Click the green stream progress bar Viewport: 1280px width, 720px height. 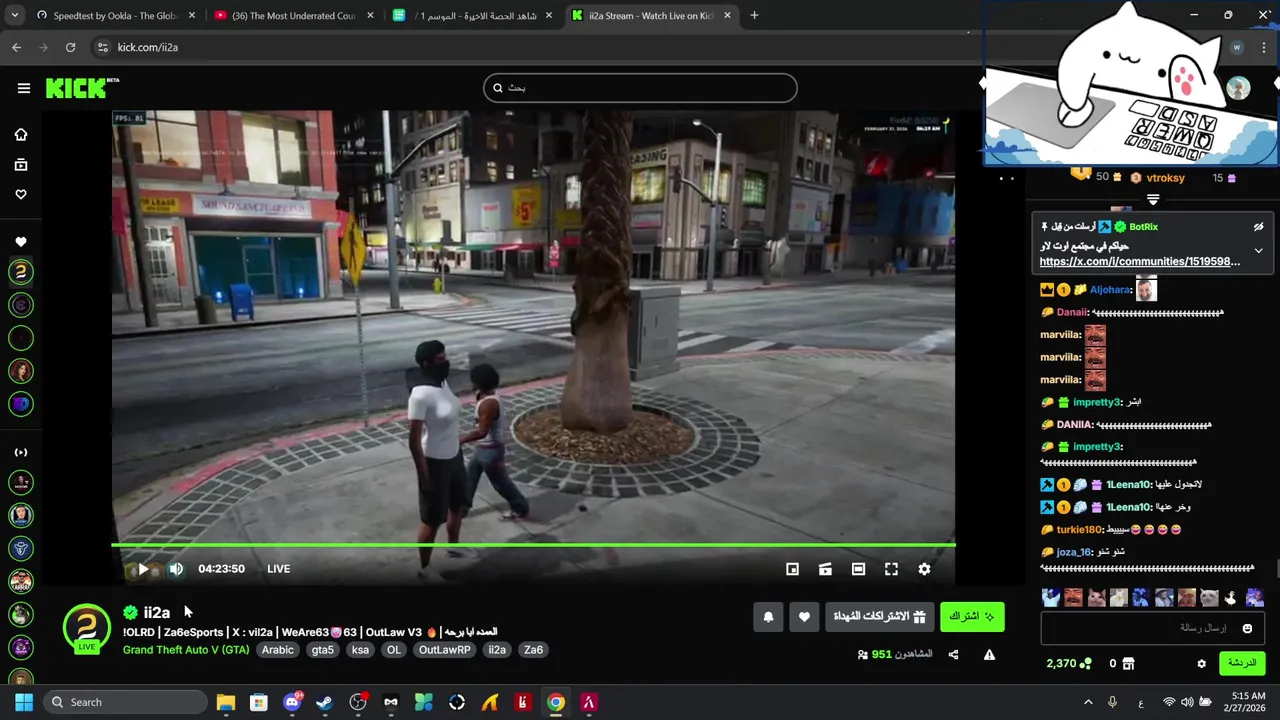coord(533,546)
